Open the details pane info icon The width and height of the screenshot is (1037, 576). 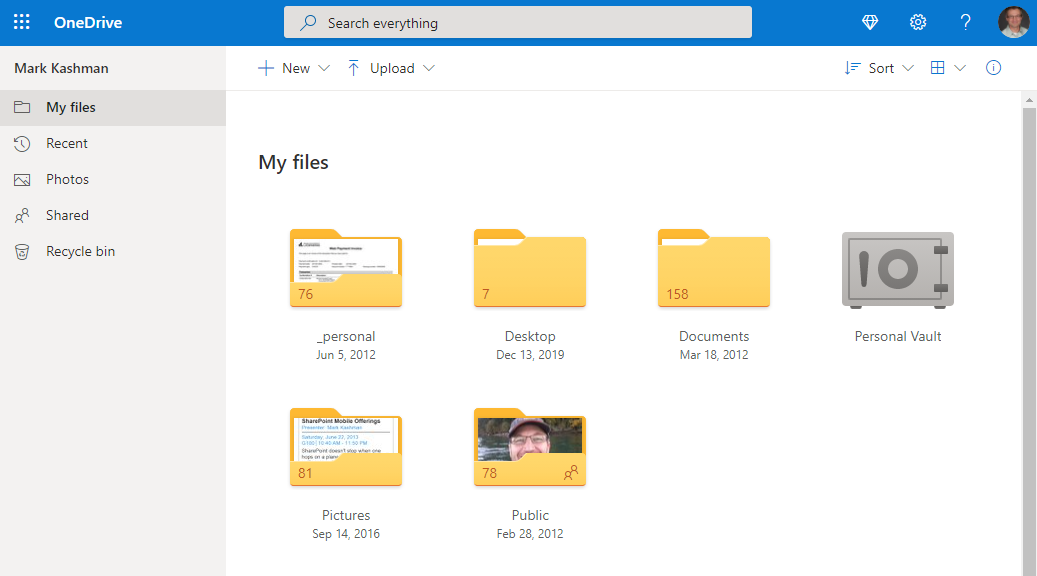point(993,67)
